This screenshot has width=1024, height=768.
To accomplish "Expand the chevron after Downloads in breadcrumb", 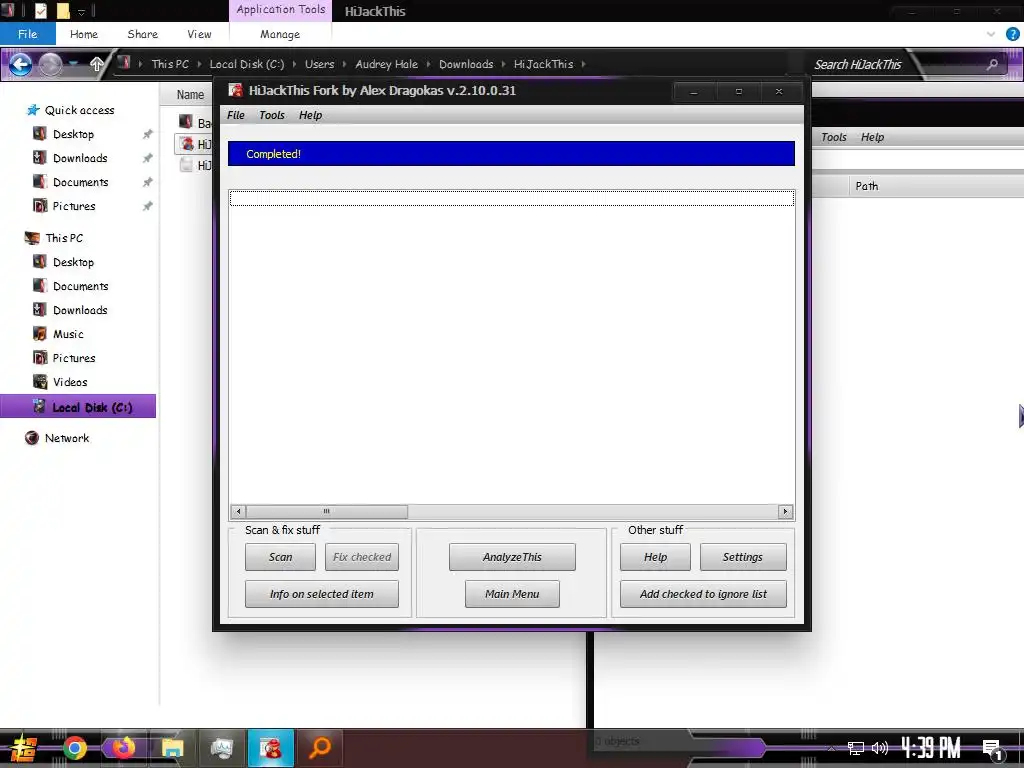I will (x=504, y=64).
